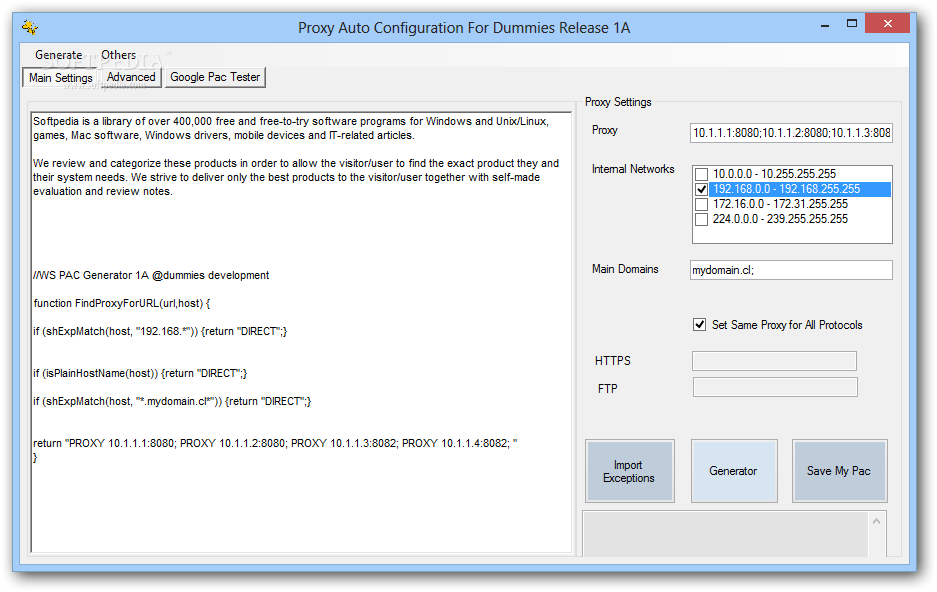Uncheck the 192.168.0.0 - 192.168.255.255 network

(x=702, y=189)
